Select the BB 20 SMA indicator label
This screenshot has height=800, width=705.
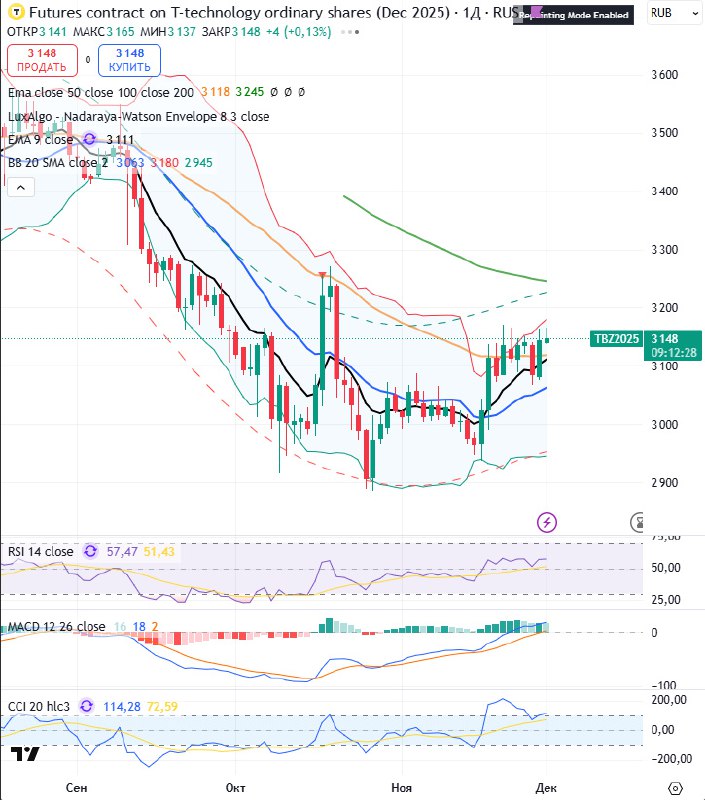click(58, 162)
